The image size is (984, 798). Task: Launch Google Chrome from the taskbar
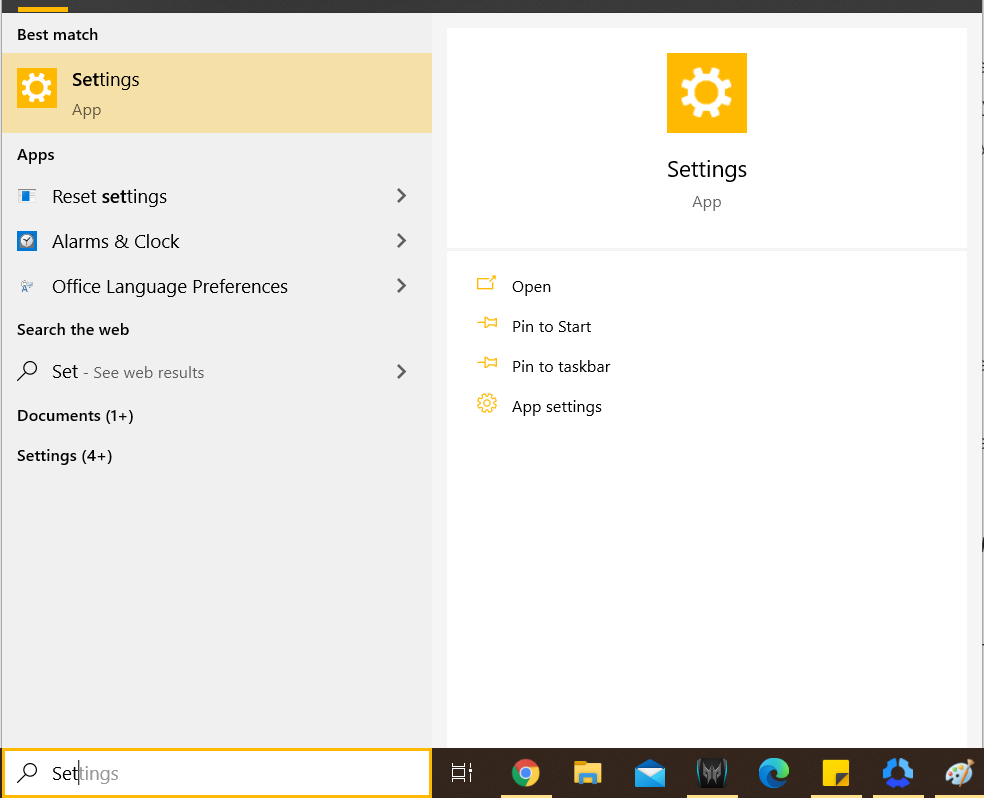click(x=526, y=773)
